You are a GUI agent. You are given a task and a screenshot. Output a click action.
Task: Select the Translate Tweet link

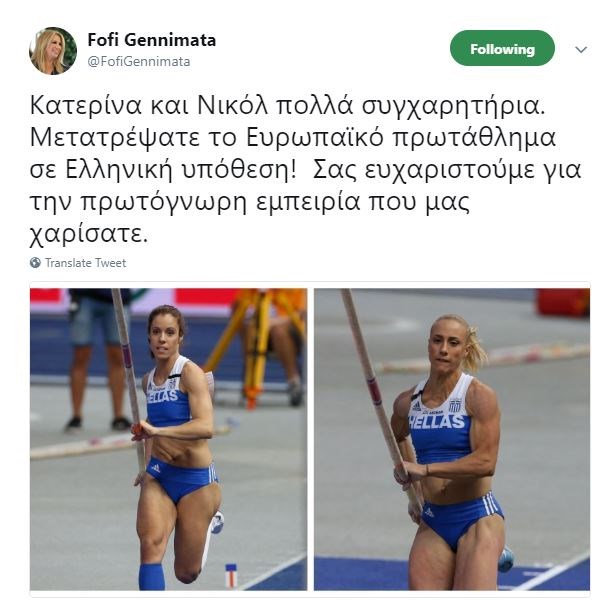coord(86,262)
